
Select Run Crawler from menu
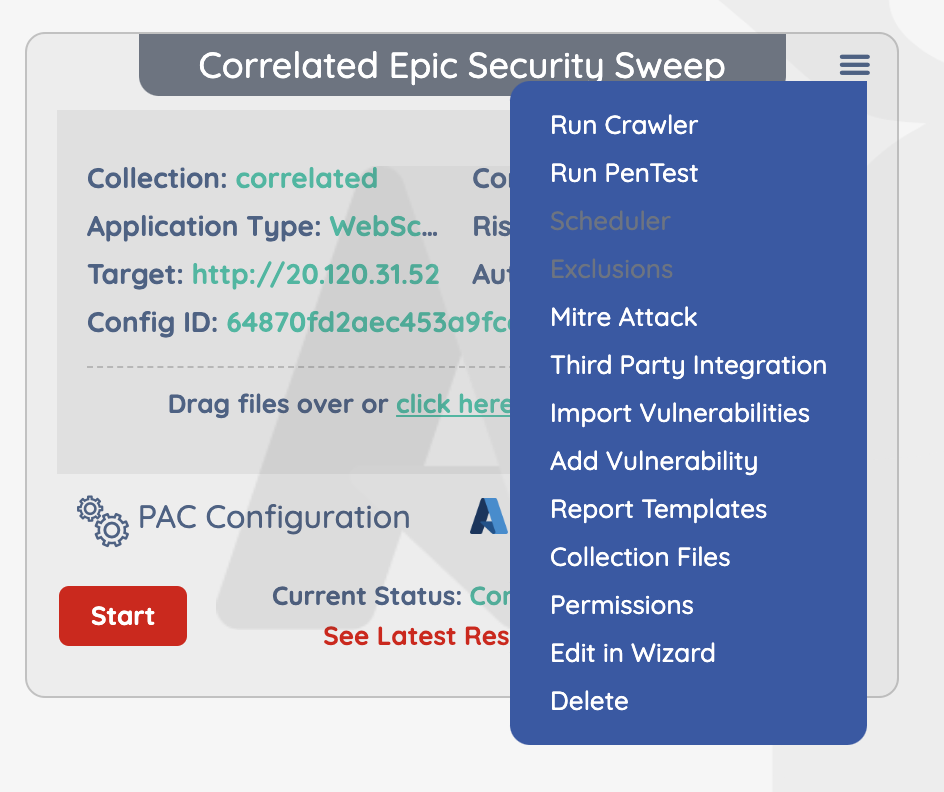[x=624, y=125]
